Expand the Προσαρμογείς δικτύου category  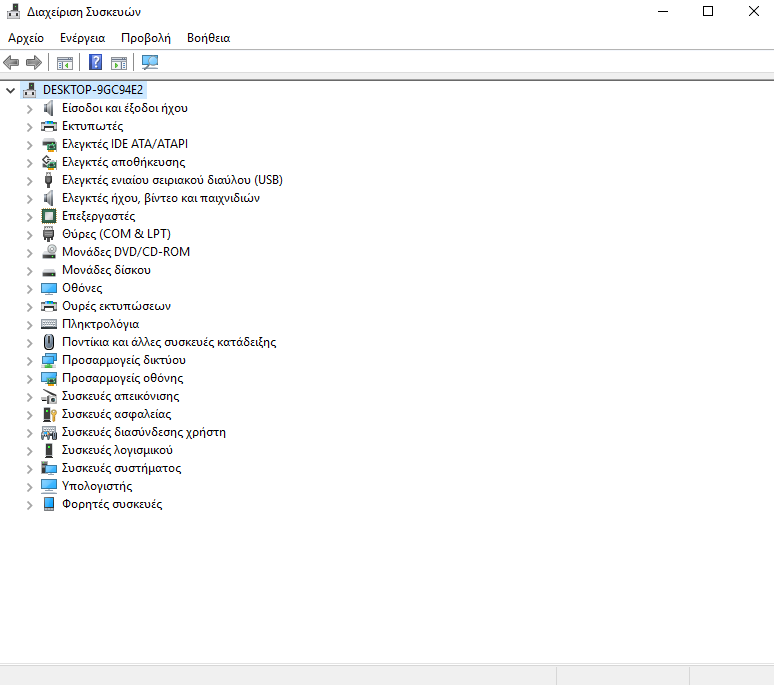(x=29, y=360)
